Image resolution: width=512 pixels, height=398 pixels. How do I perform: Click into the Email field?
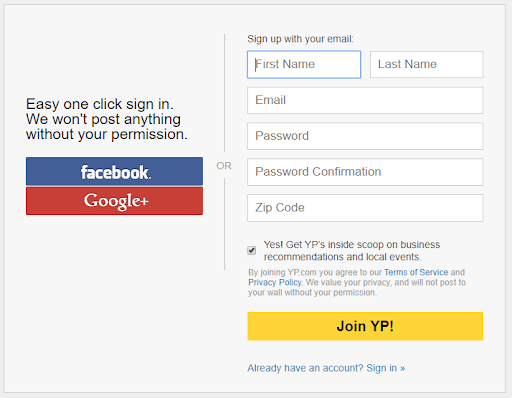click(365, 100)
